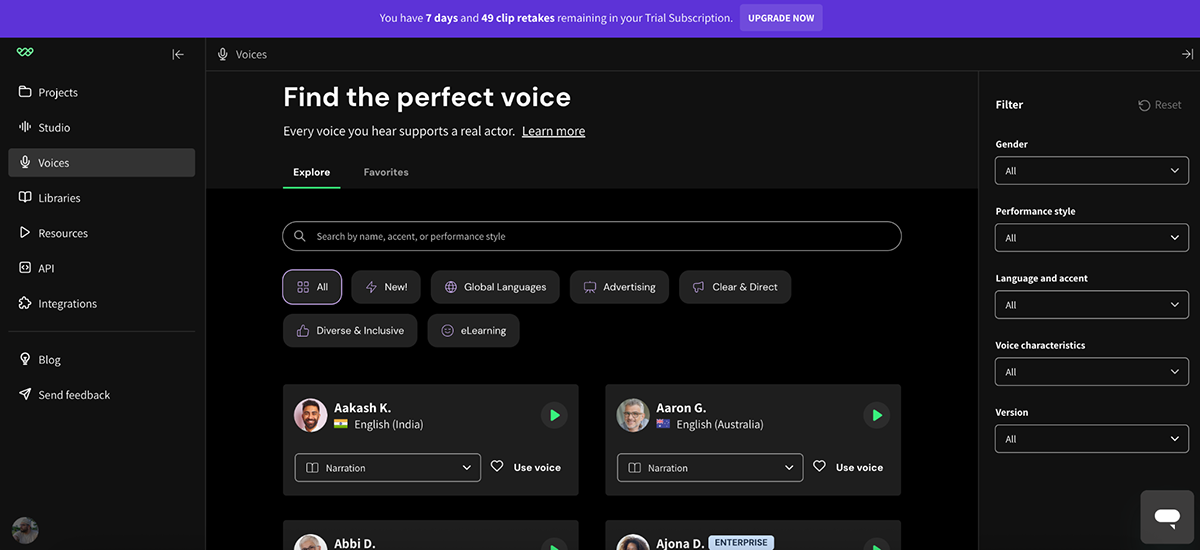This screenshot has width=1200, height=550.
Task: Expand Aakash K.'s Narration style dropdown
Action: 388,468
